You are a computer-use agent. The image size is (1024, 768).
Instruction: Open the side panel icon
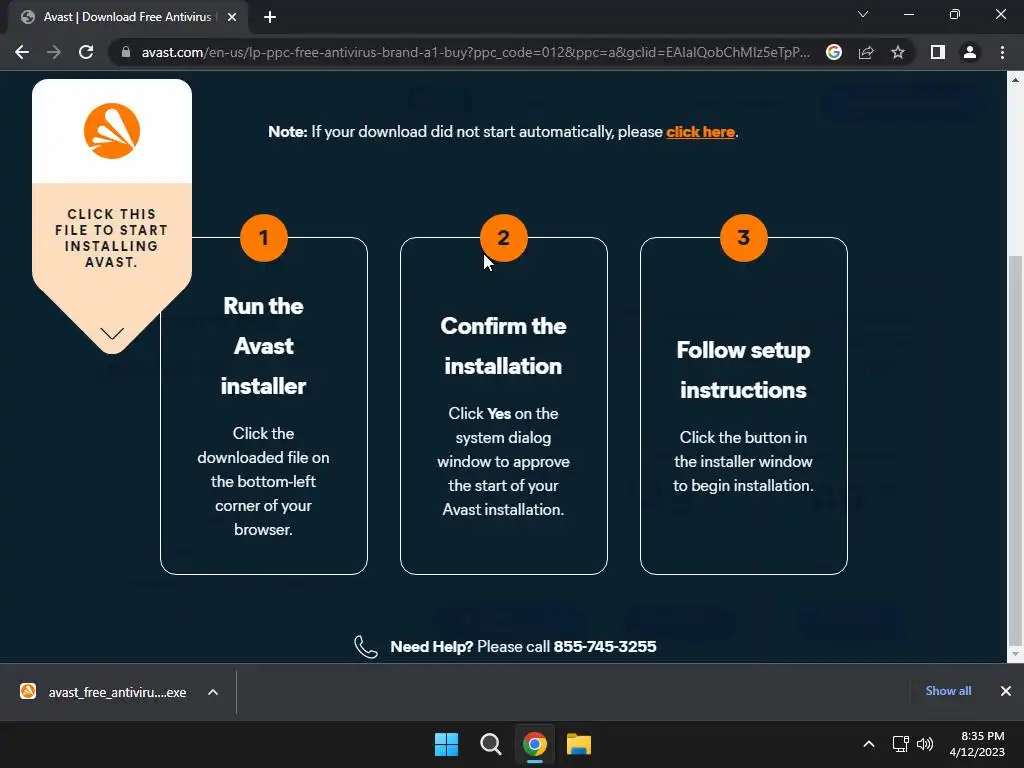(938, 52)
